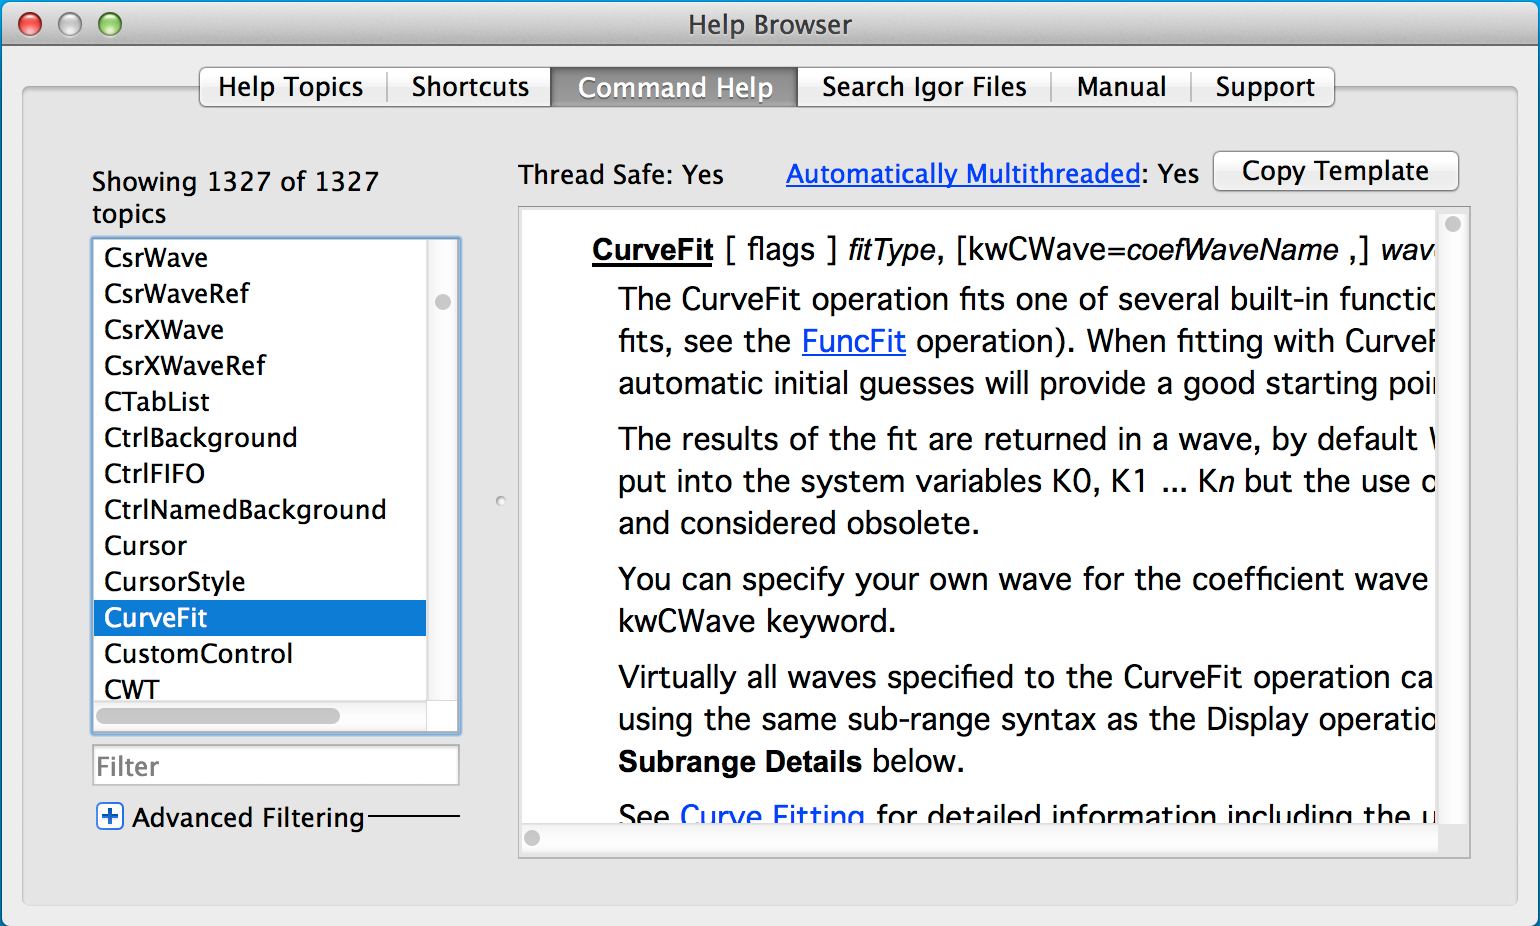This screenshot has width=1540, height=926.
Task: Open the Curve Fitting link
Action: (x=772, y=814)
